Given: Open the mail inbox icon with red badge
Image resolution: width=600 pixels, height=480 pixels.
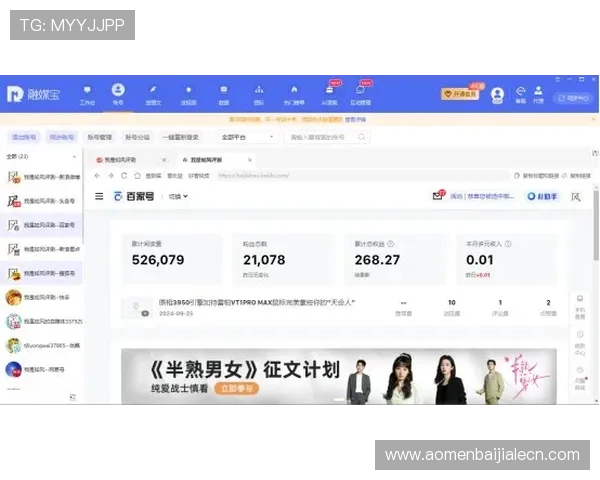Looking at the screenshot, I should (438, 195).
